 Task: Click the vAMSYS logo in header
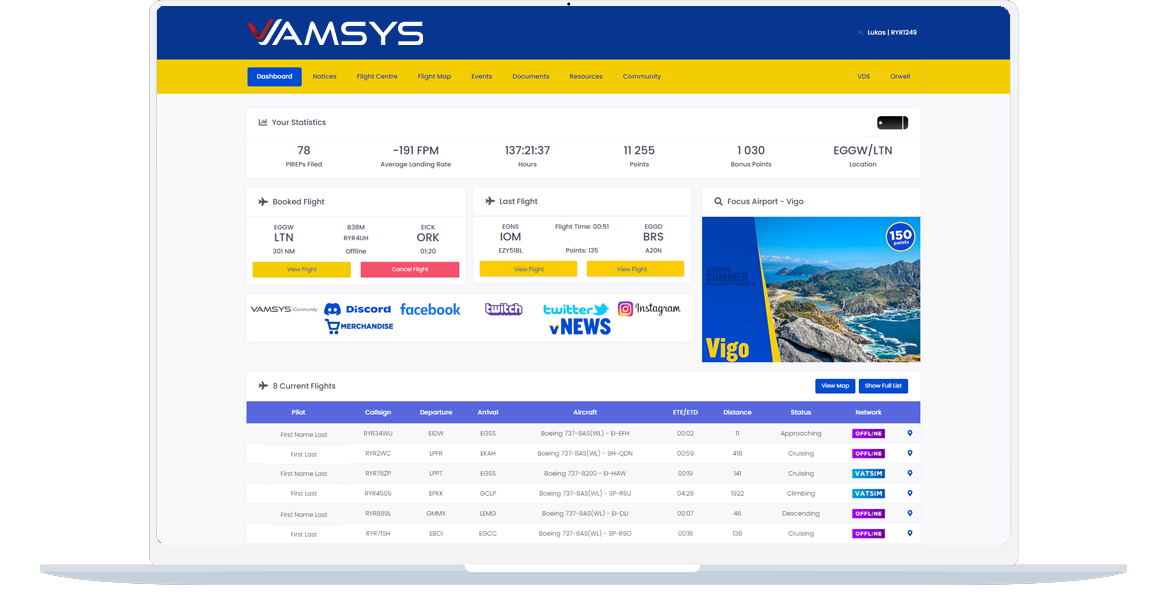pos(335,33)
